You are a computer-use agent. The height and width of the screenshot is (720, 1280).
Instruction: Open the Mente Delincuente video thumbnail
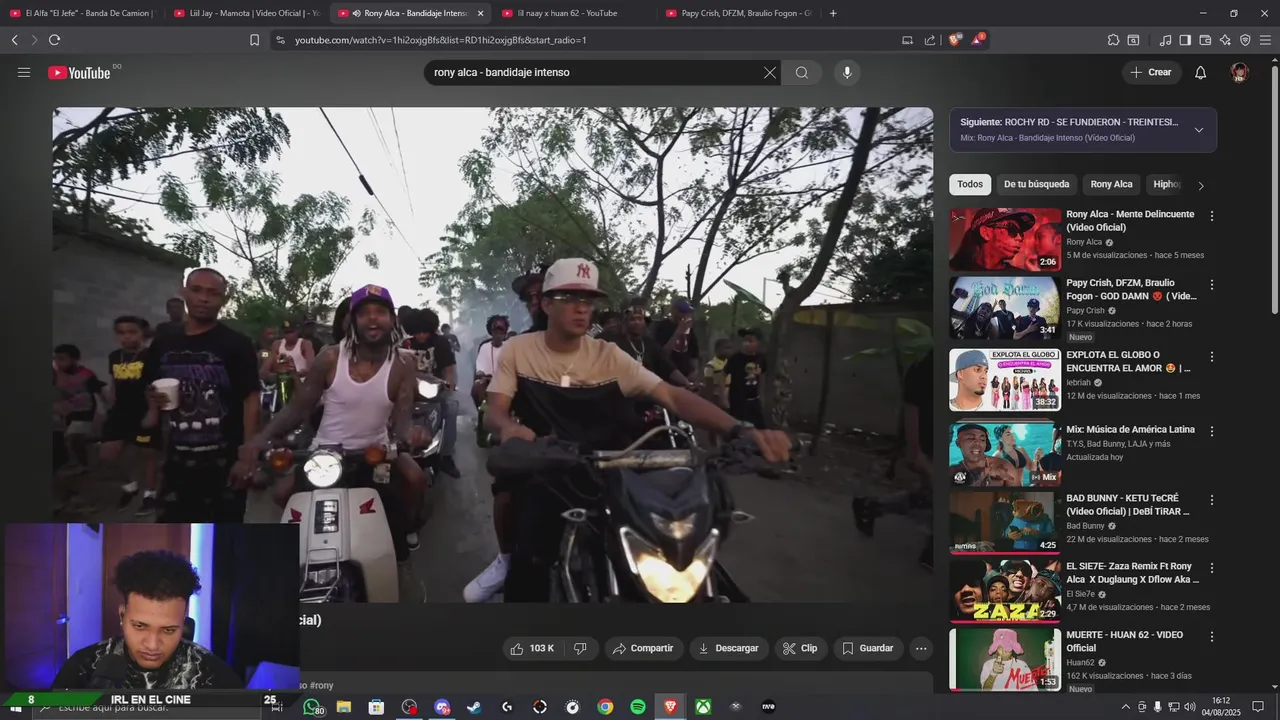1005,240
